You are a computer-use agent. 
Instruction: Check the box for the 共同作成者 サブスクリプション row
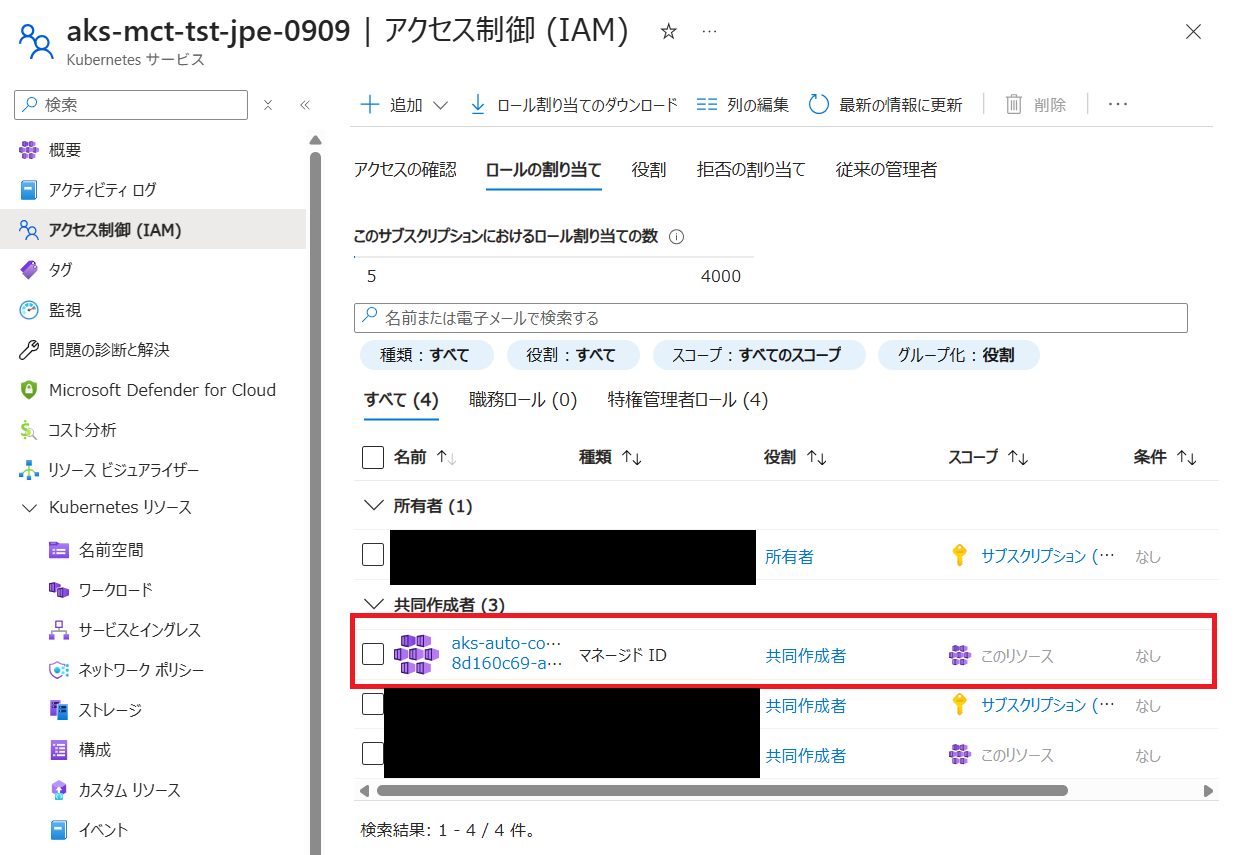(373, 704)
